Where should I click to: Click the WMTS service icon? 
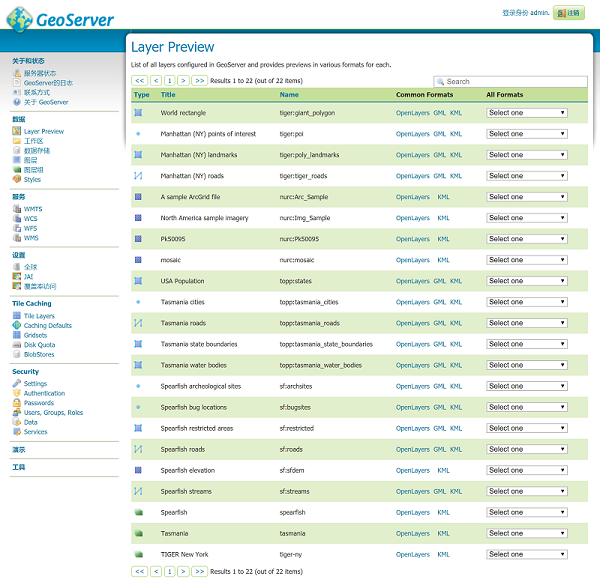pyautogui.click(x=16, y=208)
